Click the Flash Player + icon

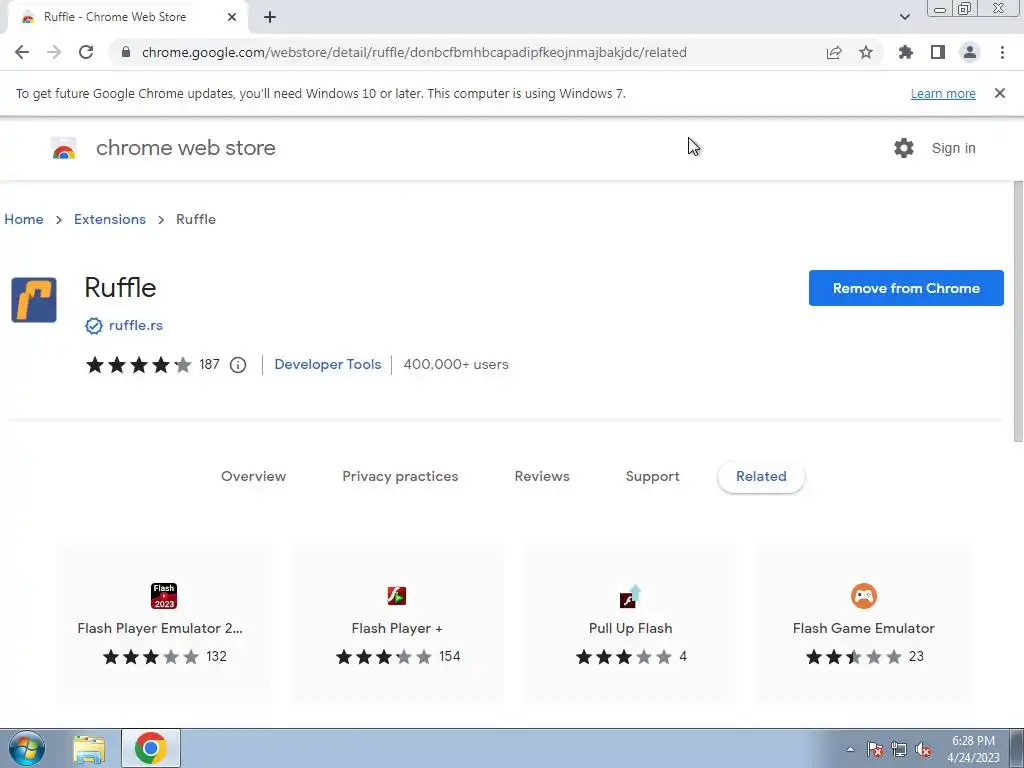[396, 596]
